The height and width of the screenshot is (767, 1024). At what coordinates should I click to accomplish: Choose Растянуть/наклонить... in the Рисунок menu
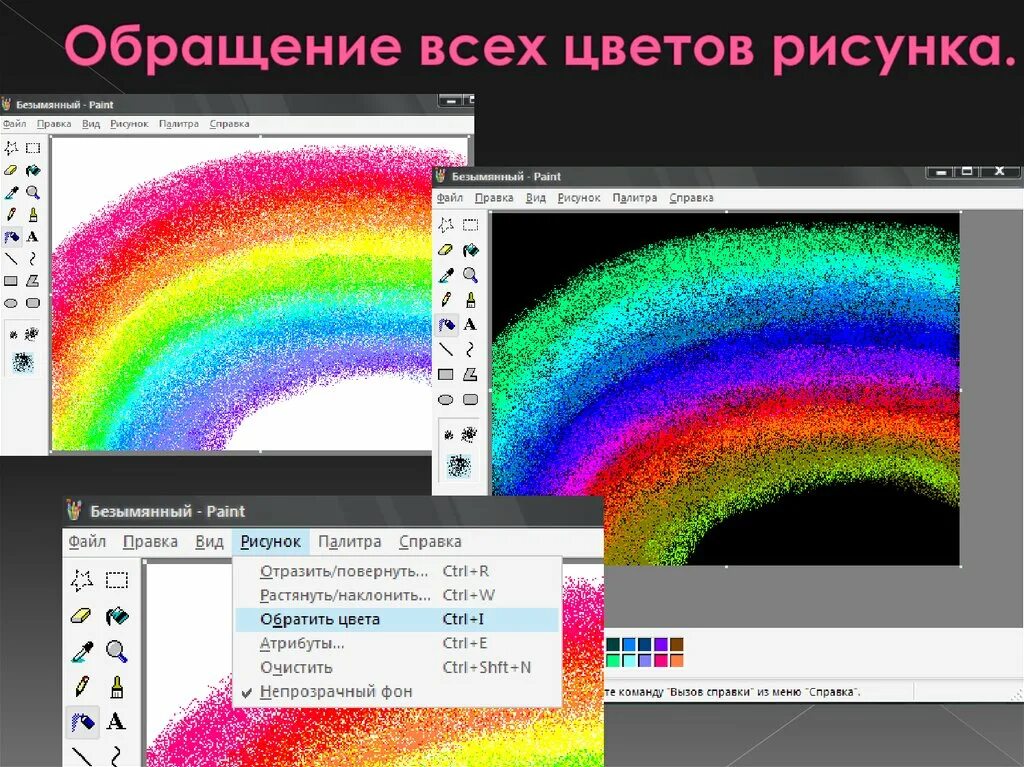[x=397, y=595]
